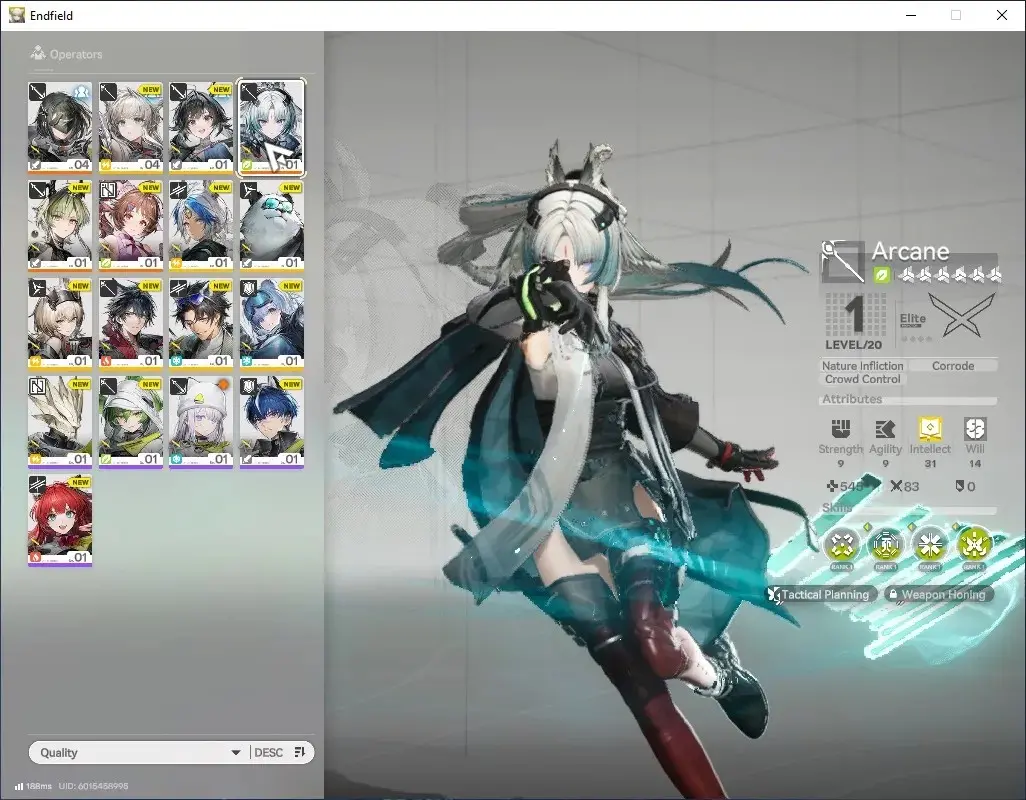1026x800 pixels.
Task: Select the red-haired operator card
Action: (60, 520)
